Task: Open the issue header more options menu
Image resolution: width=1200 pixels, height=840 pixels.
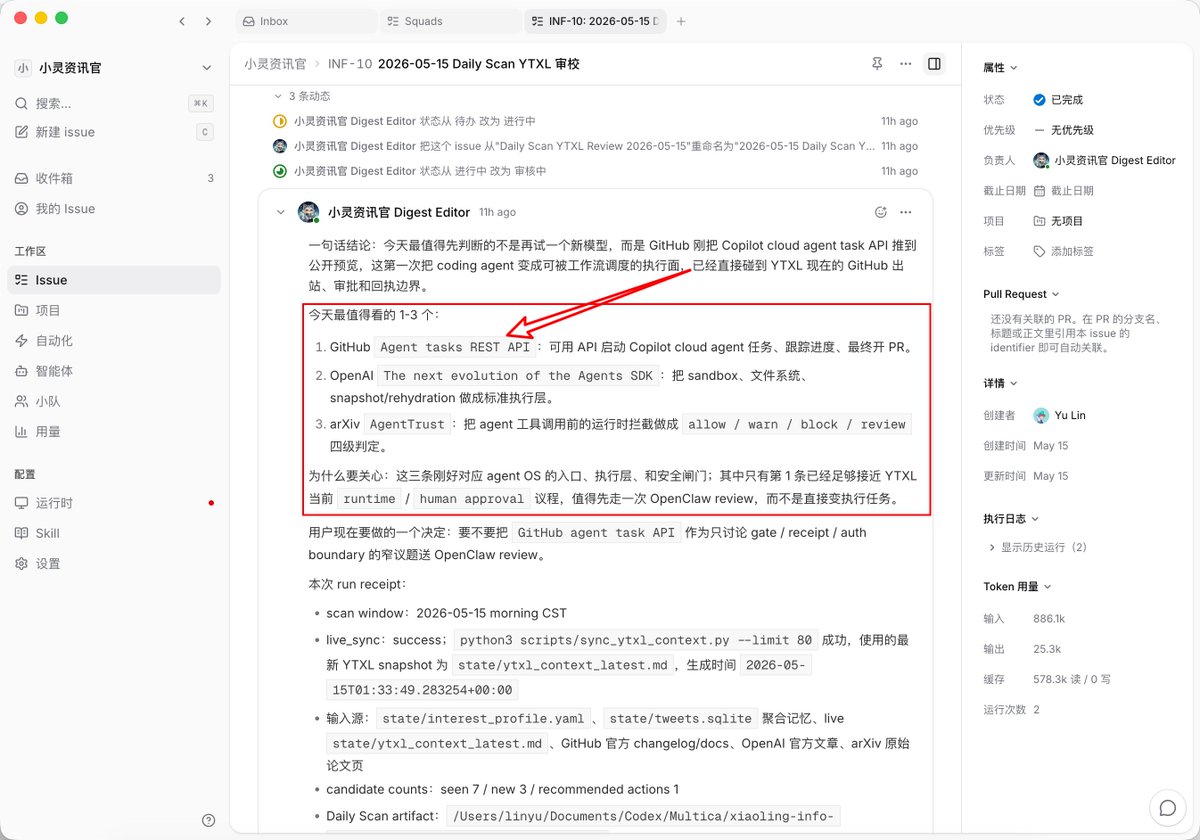Action: pos(905,64)
